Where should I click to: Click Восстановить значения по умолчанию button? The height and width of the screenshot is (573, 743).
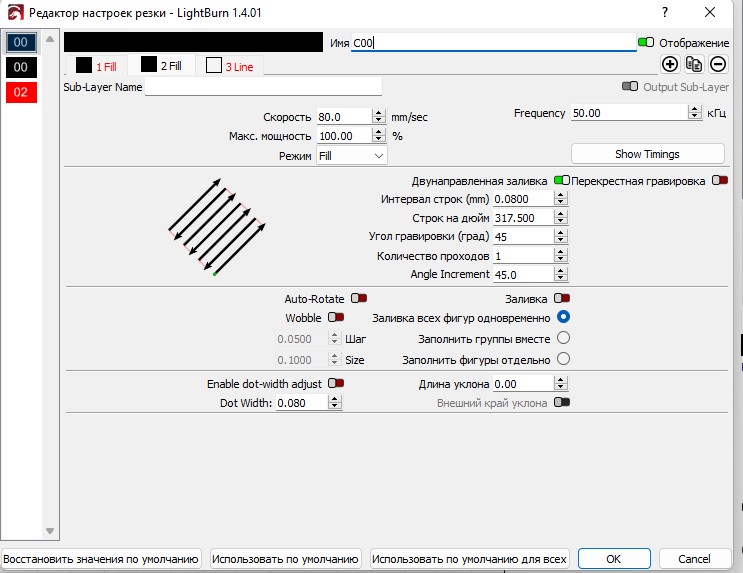point(100,559)
